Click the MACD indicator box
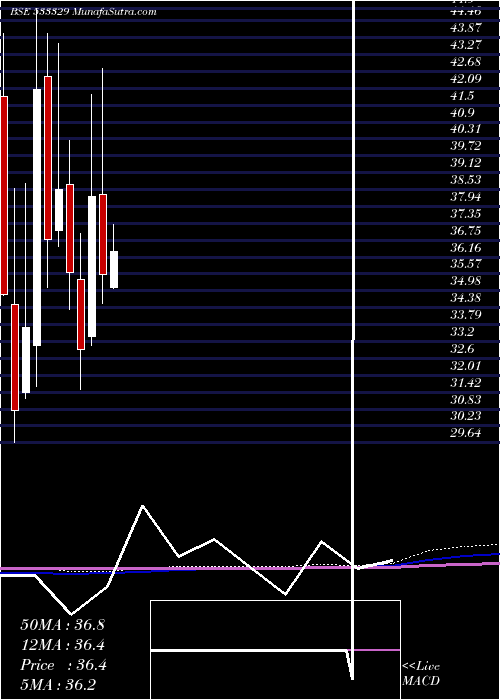500x700 pixels. click(x=275, y=650)
